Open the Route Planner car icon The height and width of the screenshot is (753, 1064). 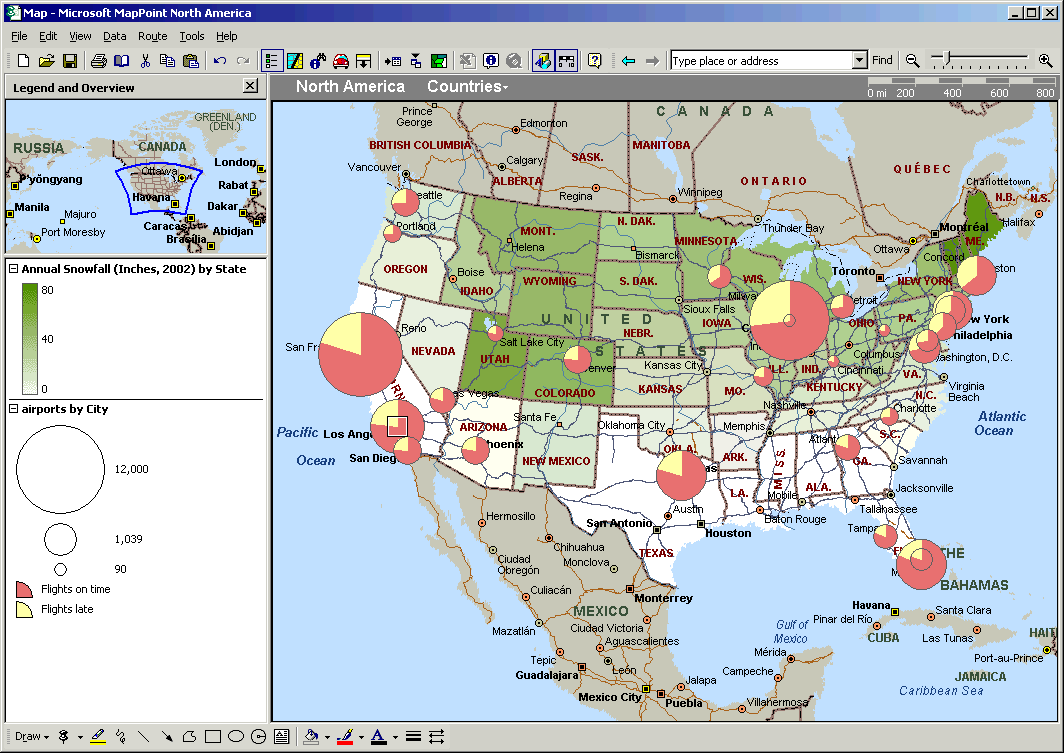[x=341, y=61]
